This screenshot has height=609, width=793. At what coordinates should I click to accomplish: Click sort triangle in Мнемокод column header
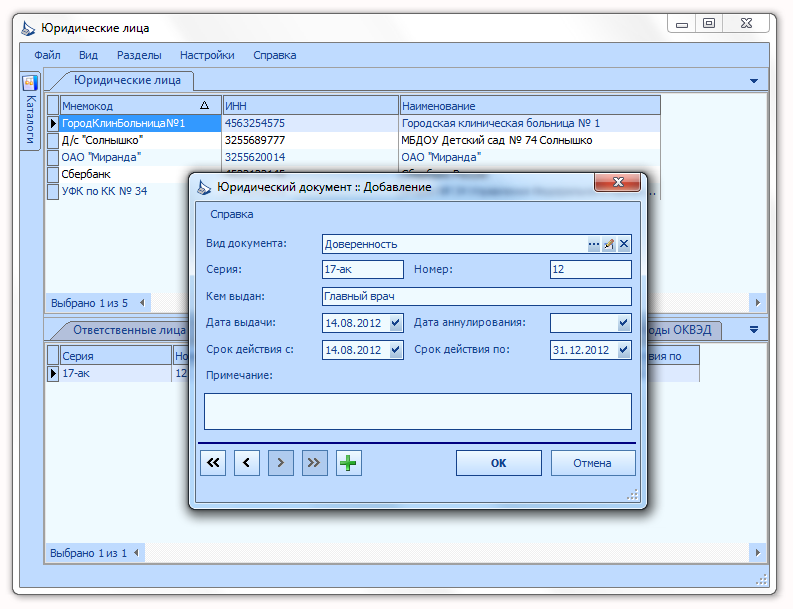pos(204,105)
